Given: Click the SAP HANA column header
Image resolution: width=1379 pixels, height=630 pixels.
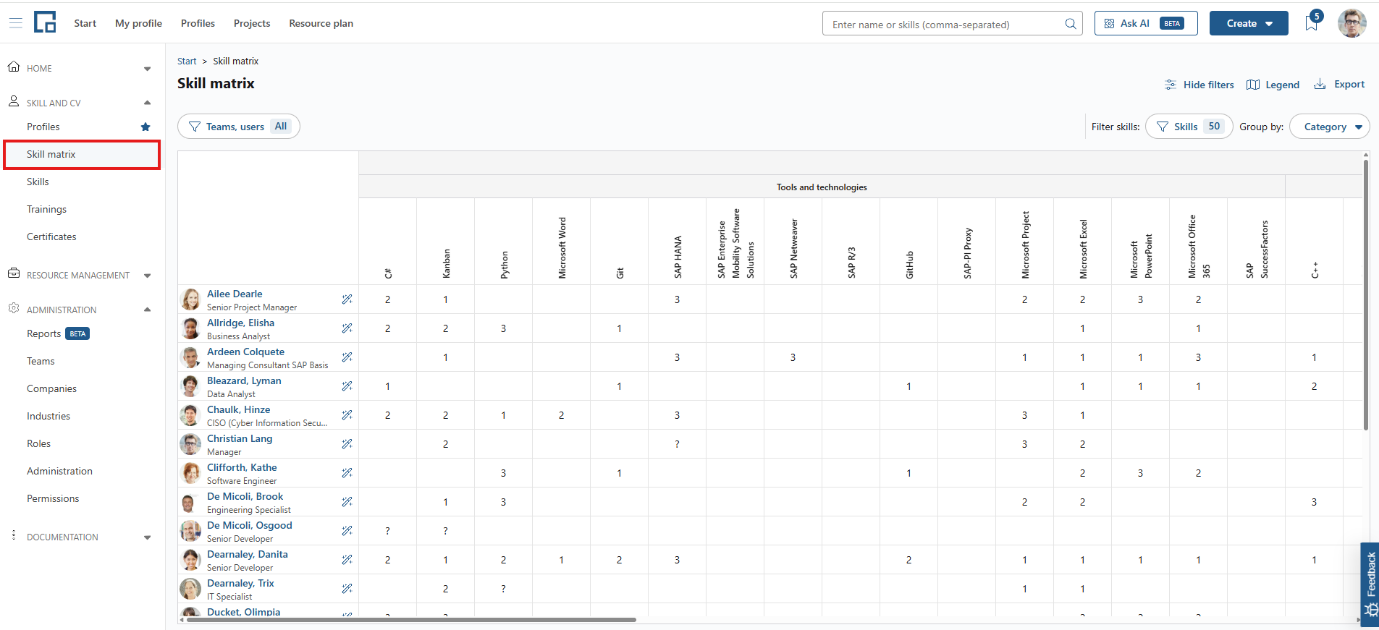Looking at the screenshot, I should tap(677, 240).
